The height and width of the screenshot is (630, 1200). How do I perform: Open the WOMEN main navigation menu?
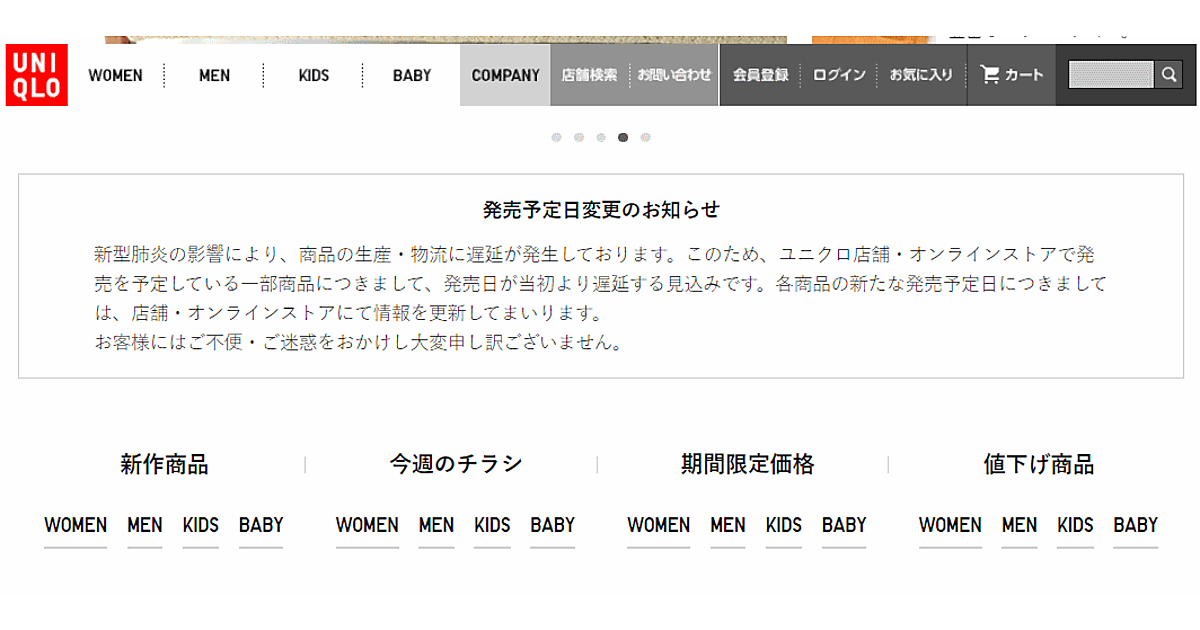click(x=115, y=75)
